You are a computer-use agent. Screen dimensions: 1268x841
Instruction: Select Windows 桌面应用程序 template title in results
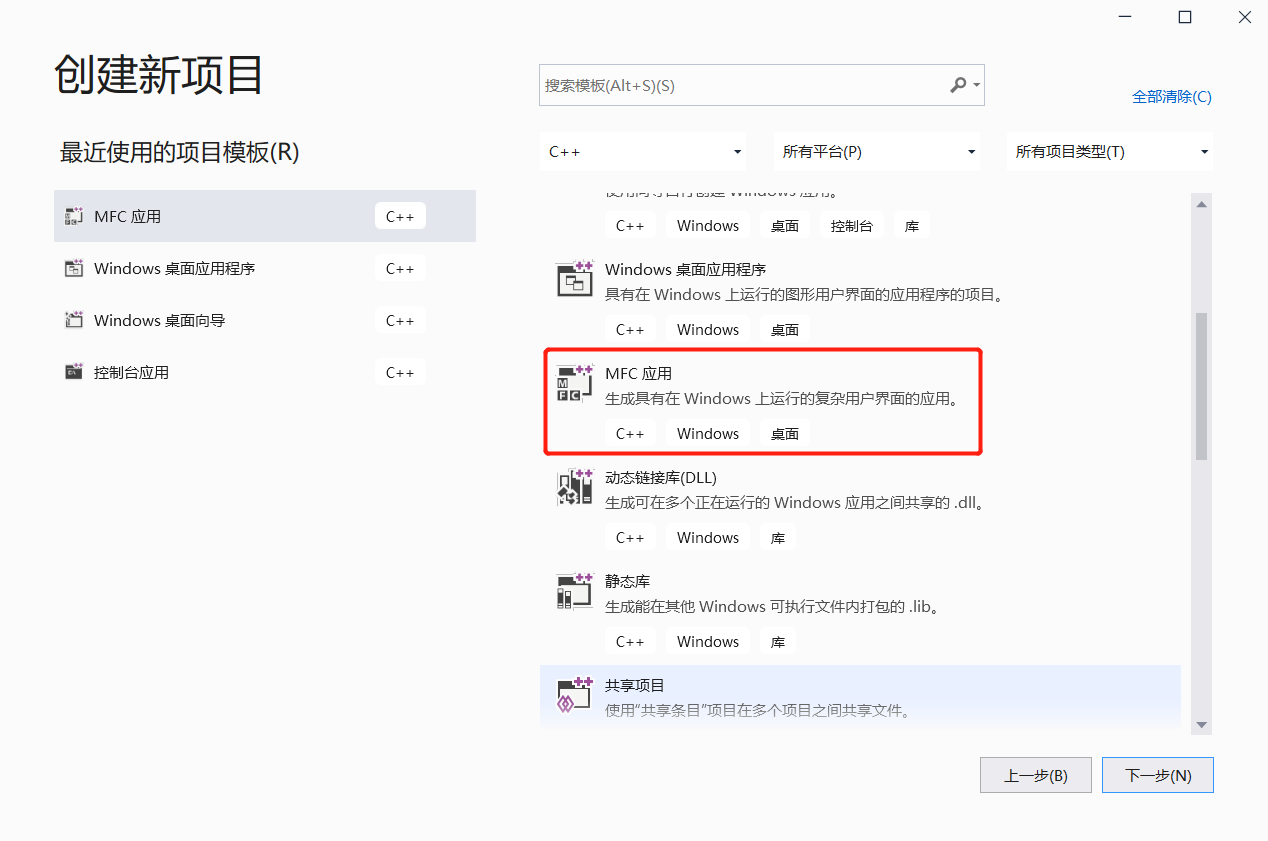tap(685, 270)
